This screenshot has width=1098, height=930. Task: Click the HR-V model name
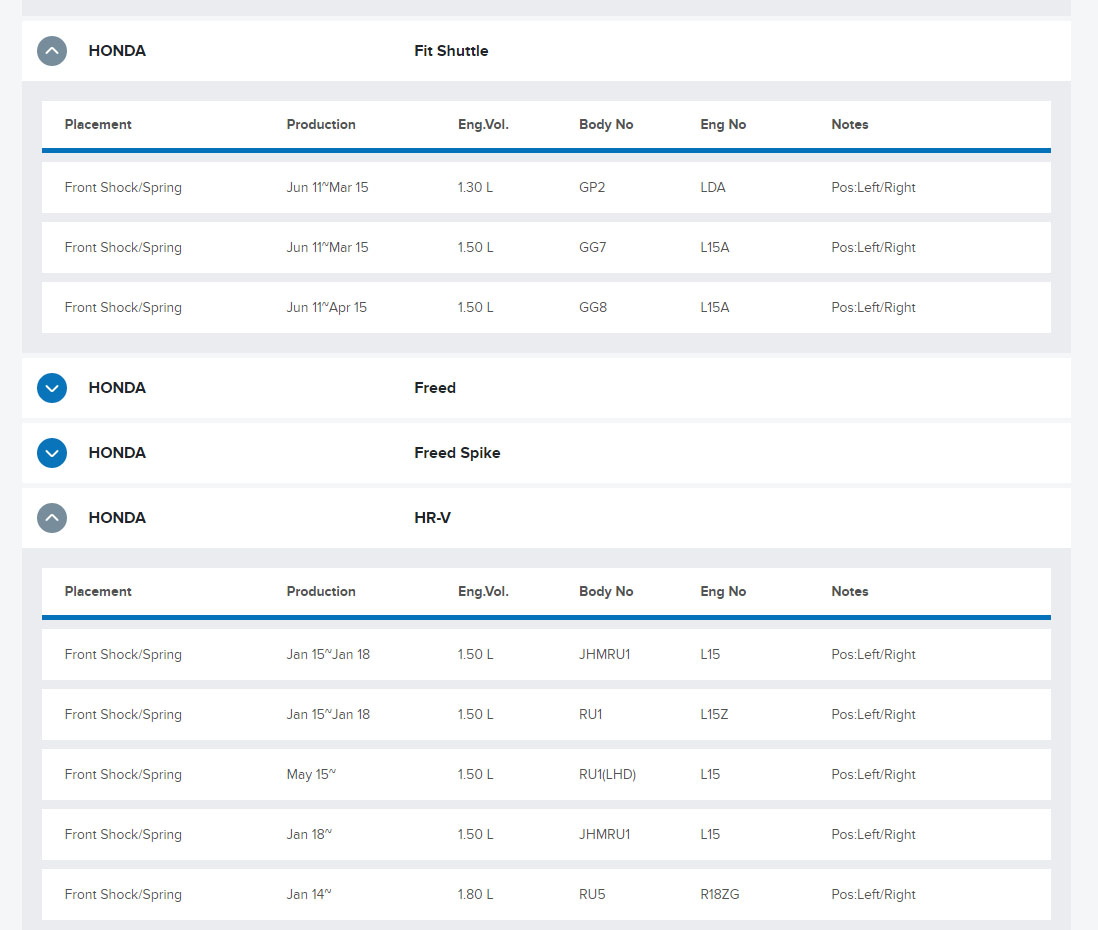pyautogui.click(x=432, y=518)
